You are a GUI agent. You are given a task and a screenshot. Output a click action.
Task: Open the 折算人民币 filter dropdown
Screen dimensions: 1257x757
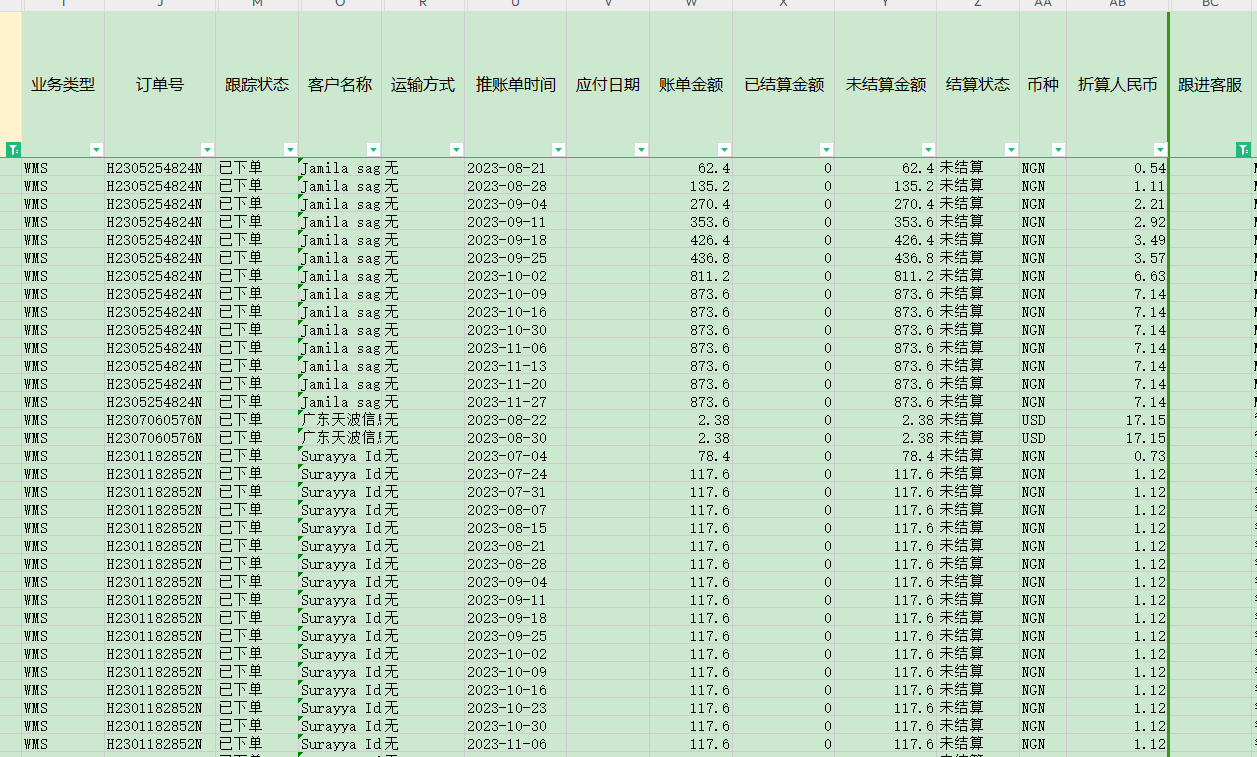[1159, 149]
